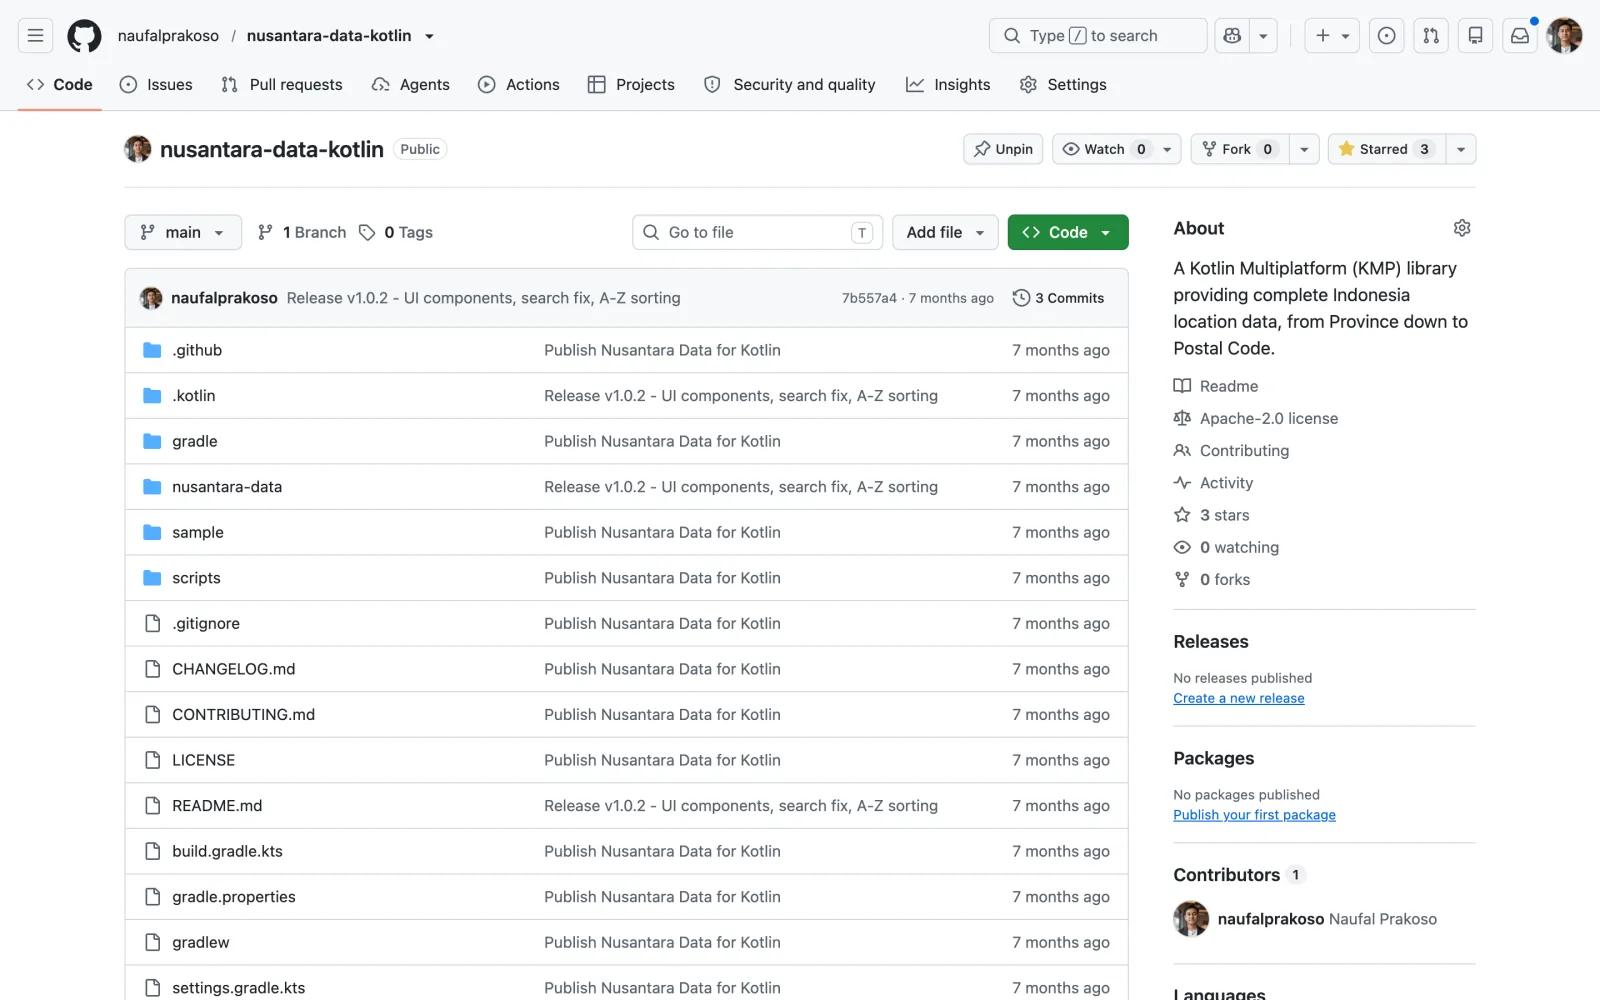The image size is (1600, 1000).
Task: Open the CHANGELOG.md file
Action: (x=234, y=669)
